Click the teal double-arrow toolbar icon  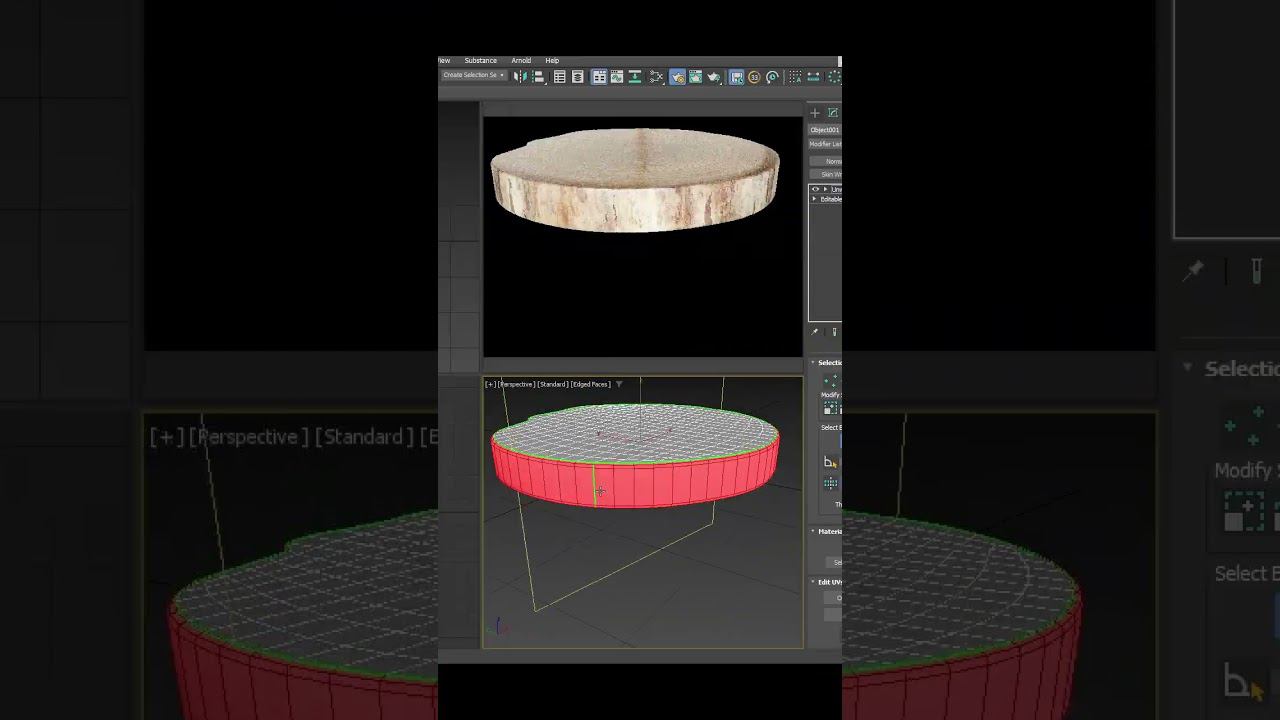tap(814, 77)
